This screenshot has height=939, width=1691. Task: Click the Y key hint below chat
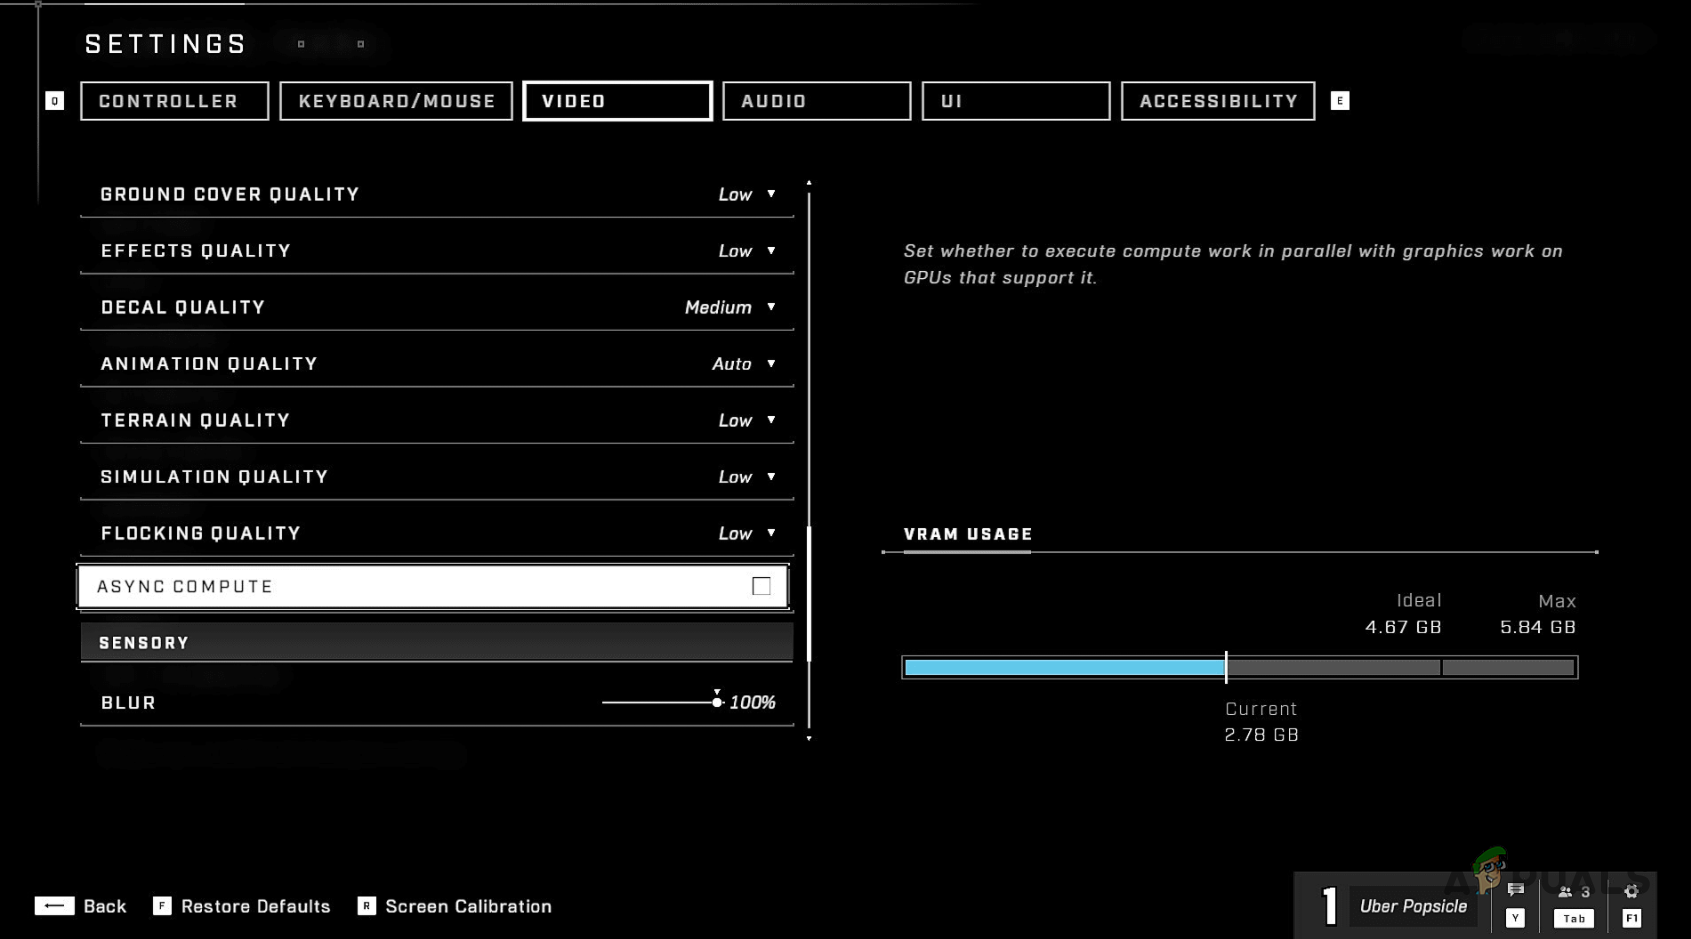click(x=1516, y=918)
